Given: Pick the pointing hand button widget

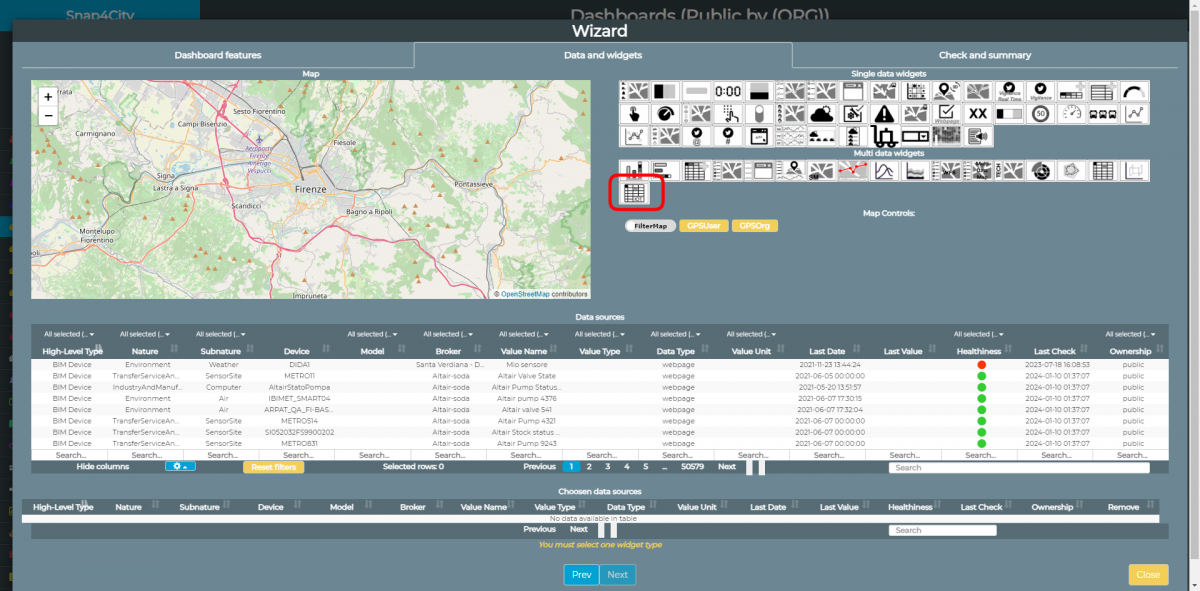Looking at the screenshot, I should tap(634, 115).
